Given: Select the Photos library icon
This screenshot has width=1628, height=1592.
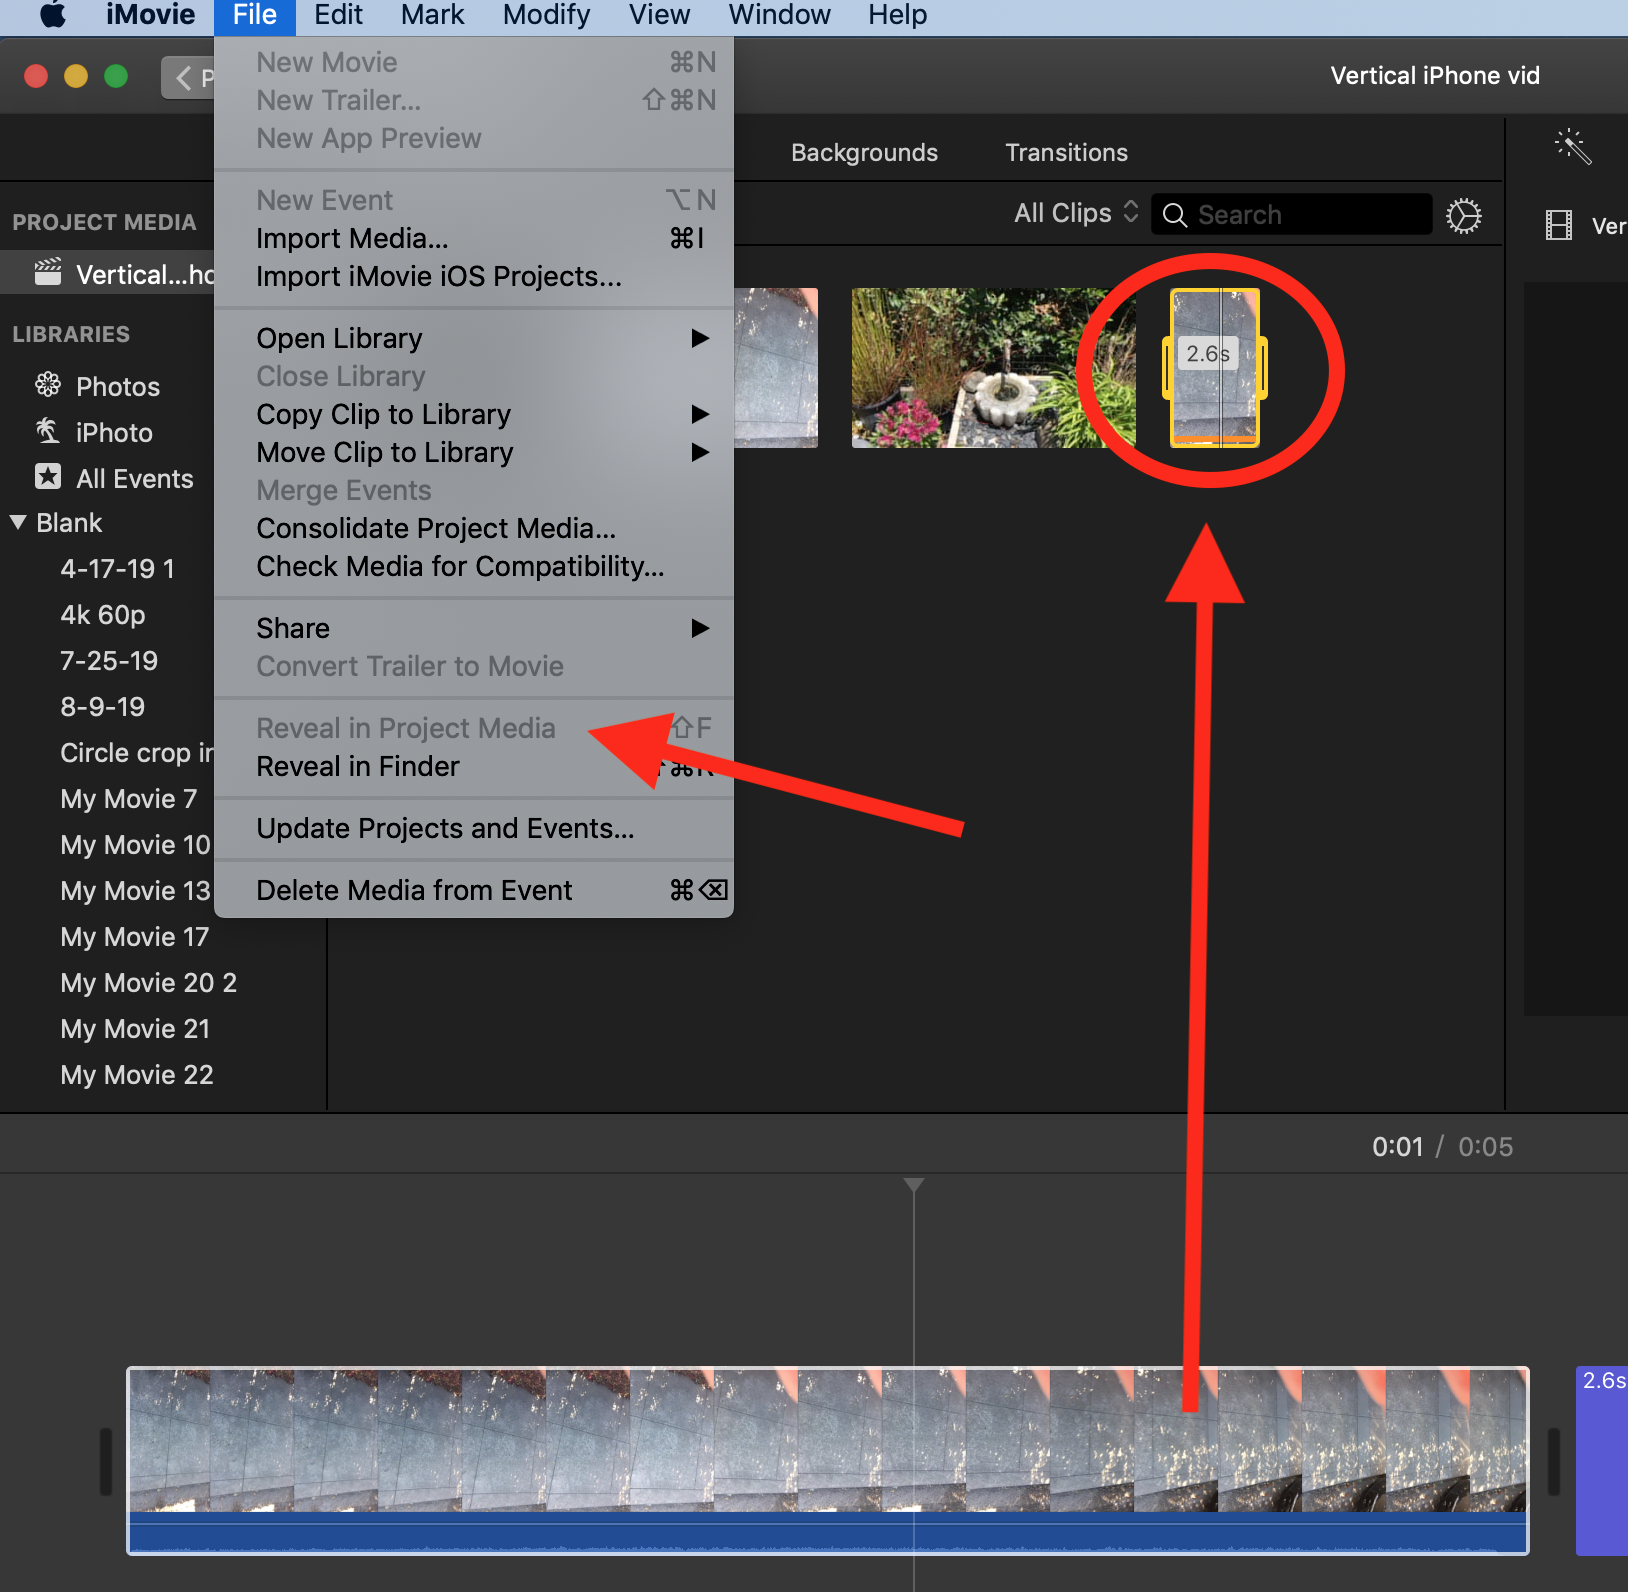Looking at the screenshot, I should [48, 385].
